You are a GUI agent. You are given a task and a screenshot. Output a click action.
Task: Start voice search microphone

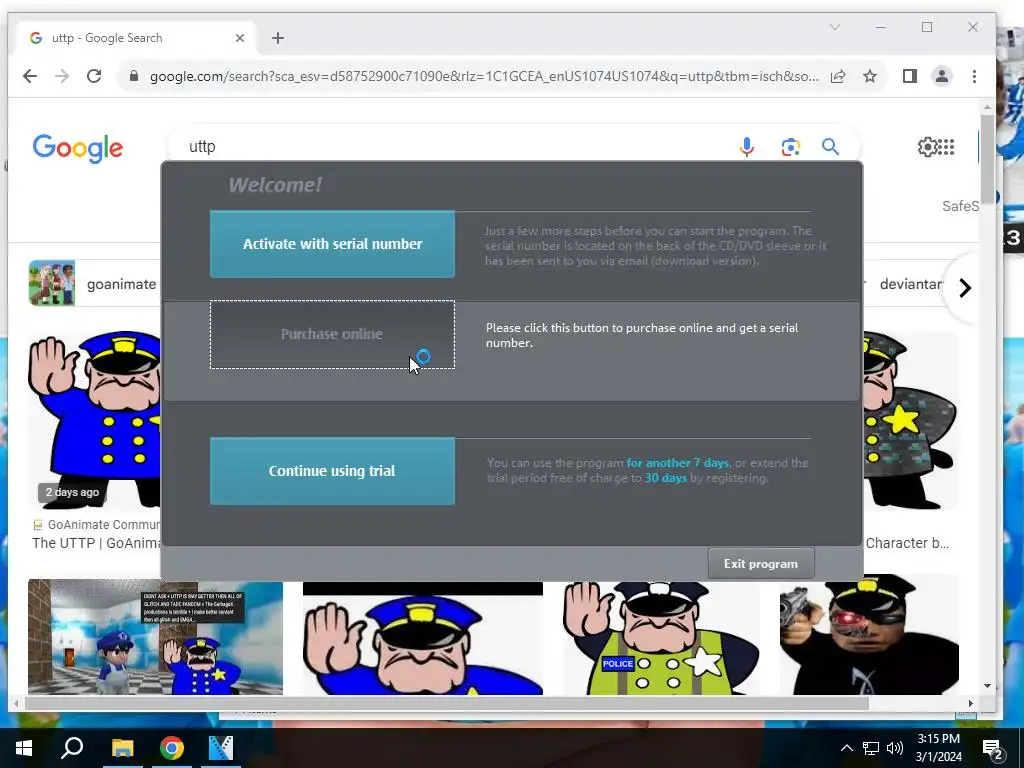click(747, 147)
